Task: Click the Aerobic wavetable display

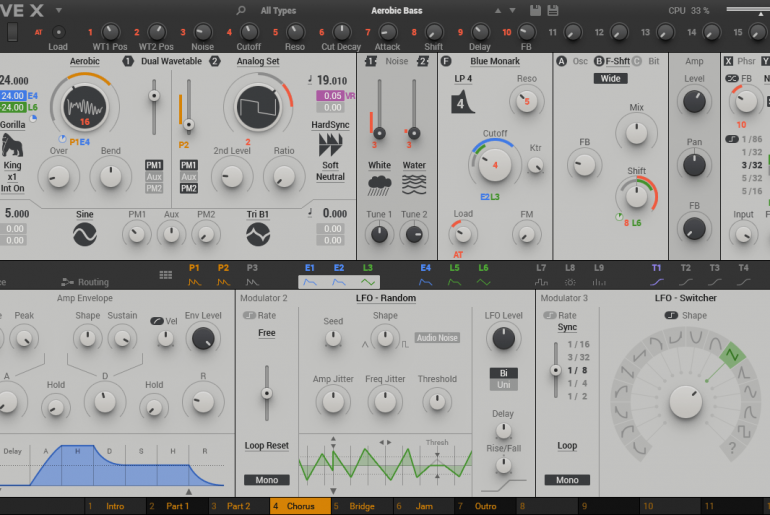Action: point(84,108)
